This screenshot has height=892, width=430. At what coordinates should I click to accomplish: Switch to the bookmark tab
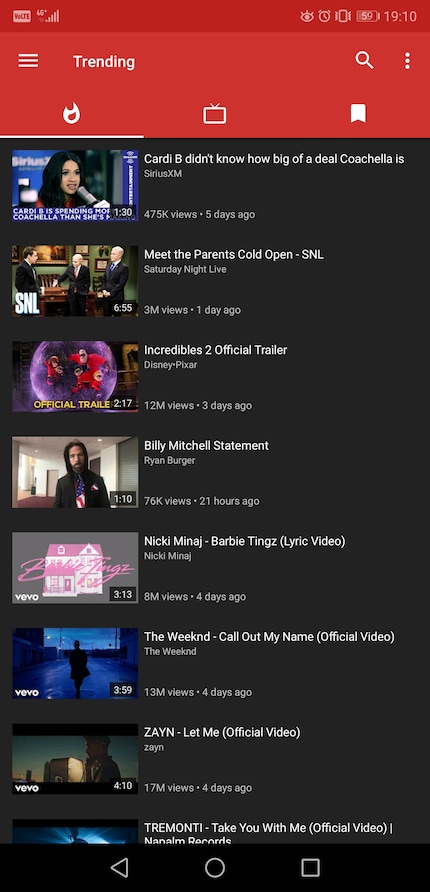coord(358,114)
